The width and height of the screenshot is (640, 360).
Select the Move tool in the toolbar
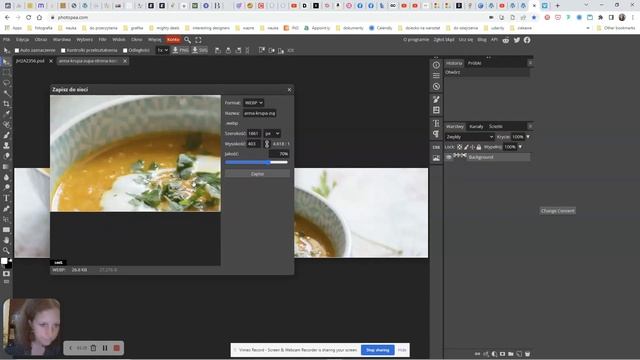coord(6,62)
